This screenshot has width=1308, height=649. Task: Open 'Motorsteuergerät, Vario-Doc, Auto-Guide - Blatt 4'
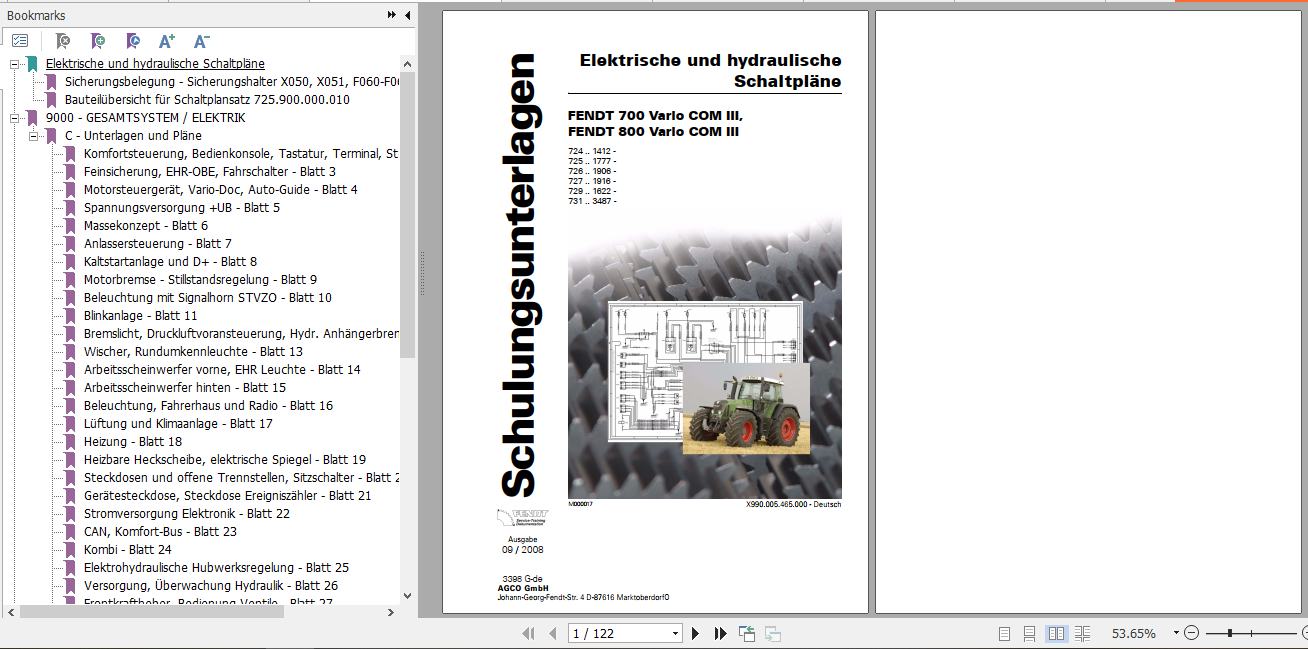click(221, 190)
